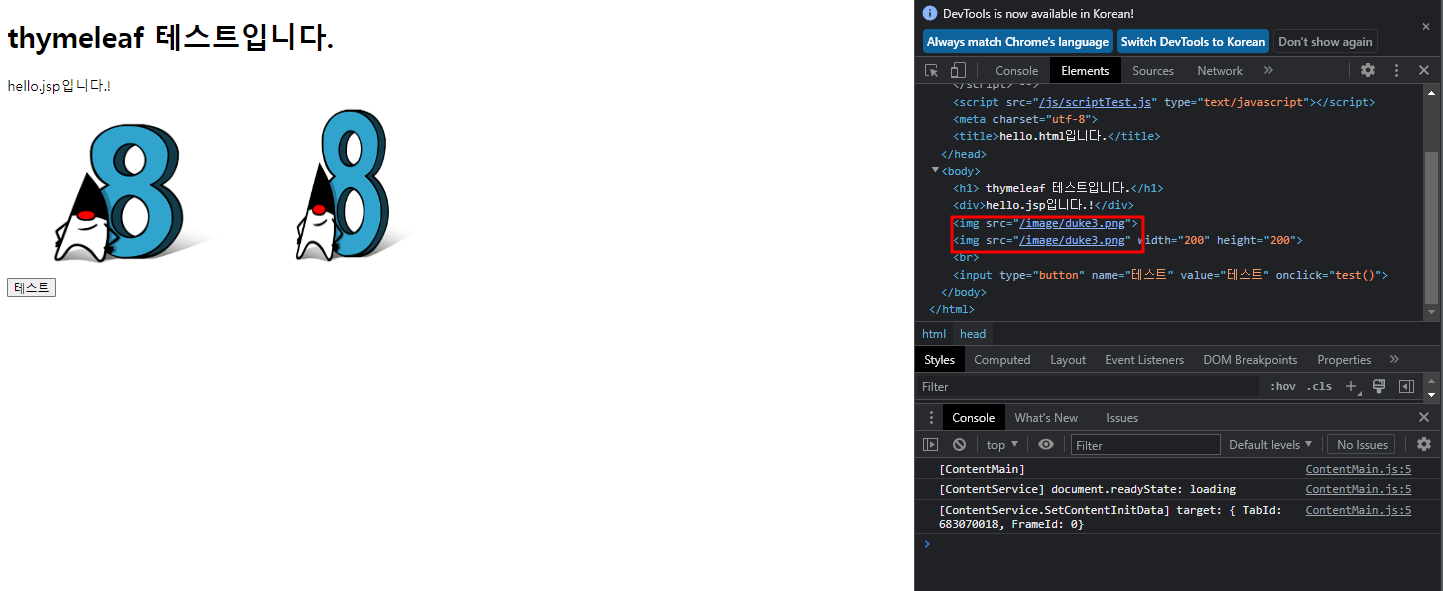Screen dimensions: 1443x591
Task: Activate the inspect element picker icon
Action: [932, 70]
